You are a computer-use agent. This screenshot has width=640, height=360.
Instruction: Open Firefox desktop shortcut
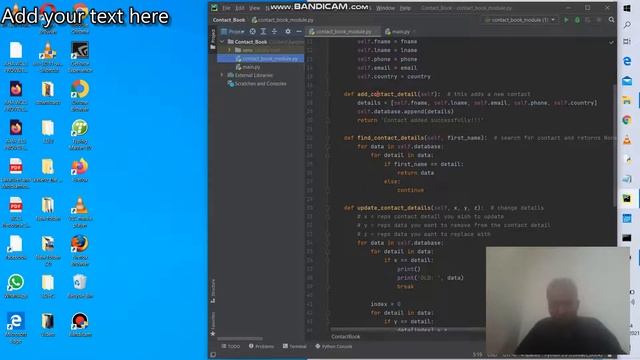[x=80, y=170]
